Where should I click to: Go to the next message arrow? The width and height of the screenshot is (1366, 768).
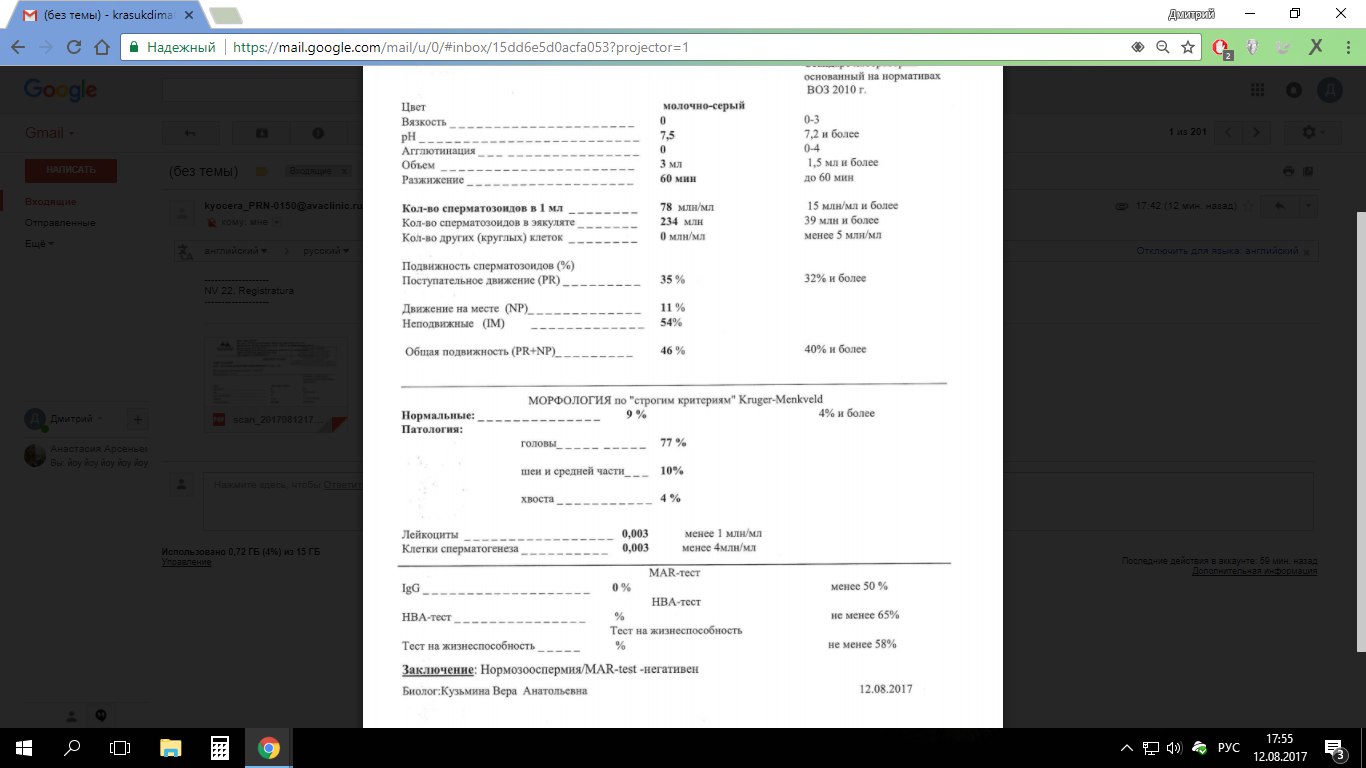coord(1257,133)
